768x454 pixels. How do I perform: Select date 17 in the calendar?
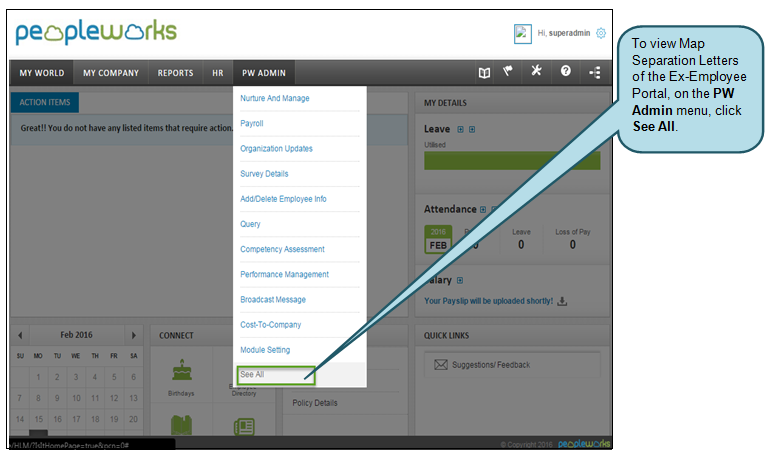pyautogui.click(x=76, y=419)
